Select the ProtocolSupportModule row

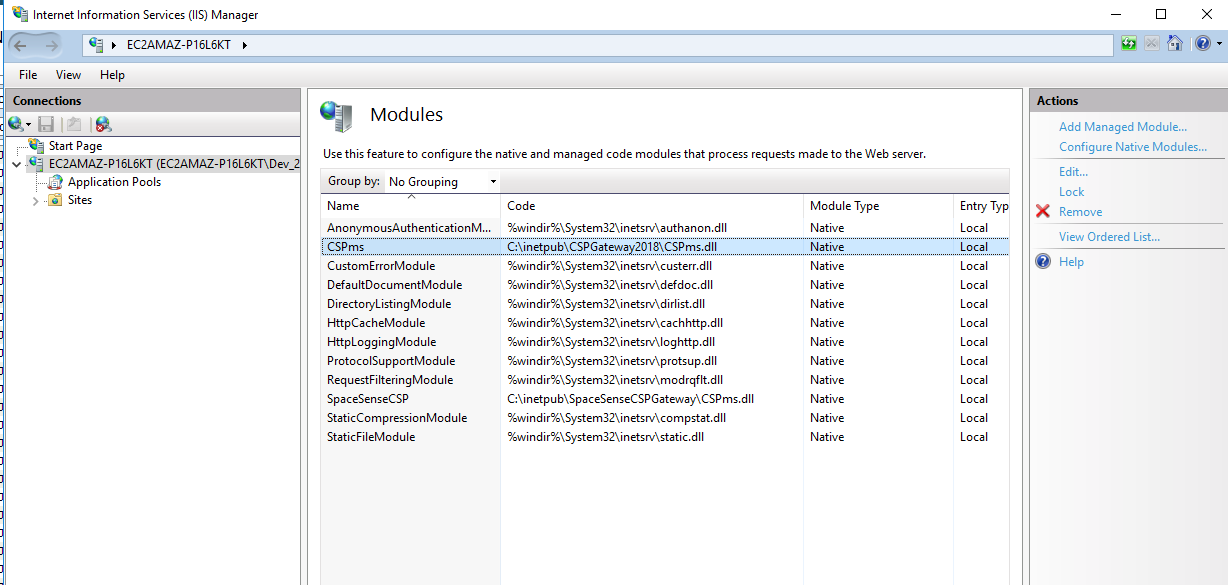pos(665,361)
